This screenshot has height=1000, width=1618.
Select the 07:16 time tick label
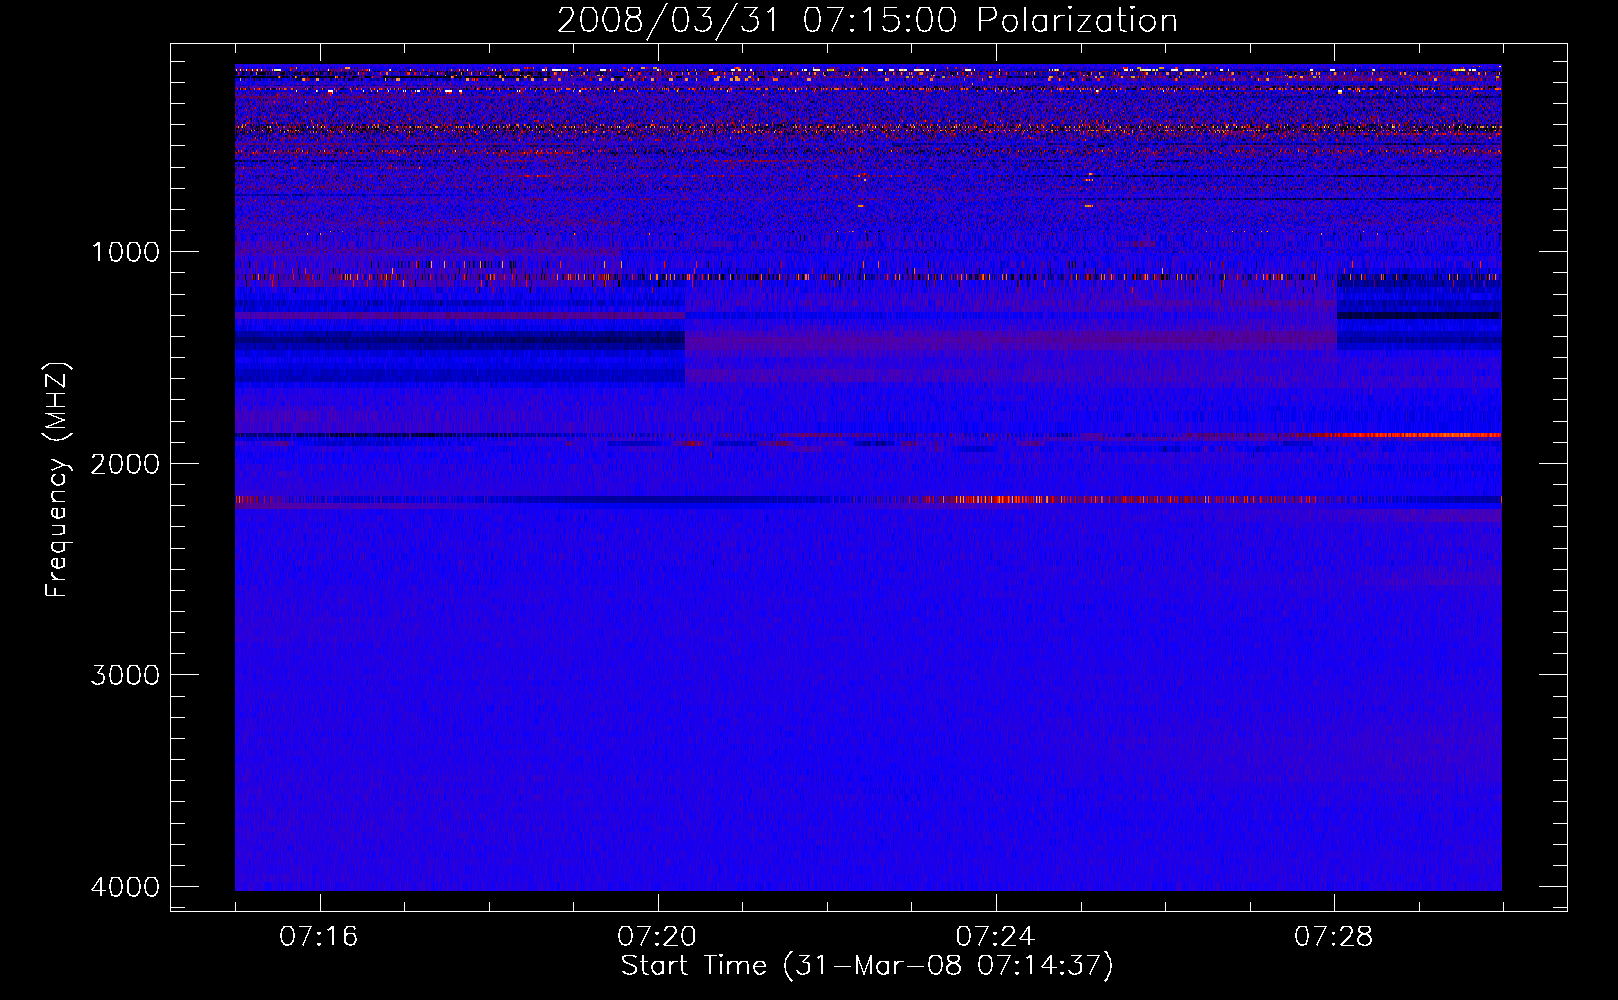(319, 937)
